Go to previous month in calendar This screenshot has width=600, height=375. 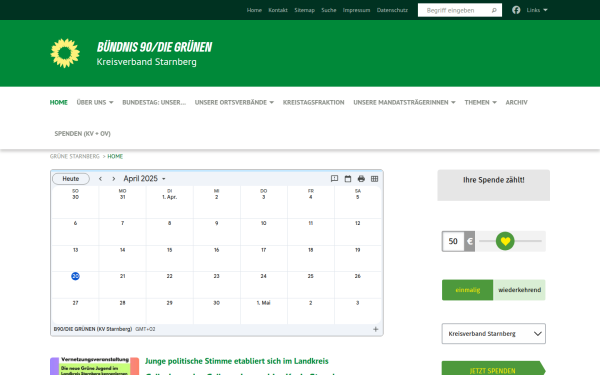[x=100, y=179]
